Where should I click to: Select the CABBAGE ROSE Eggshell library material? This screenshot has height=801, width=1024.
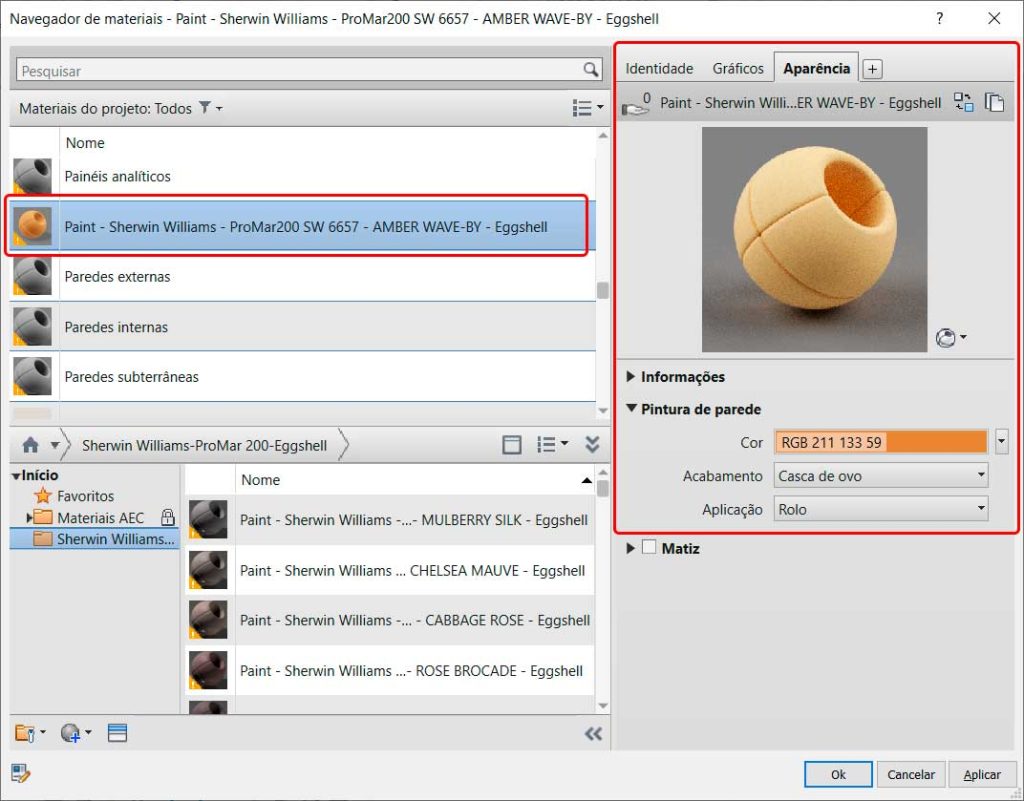click(390, 620)
